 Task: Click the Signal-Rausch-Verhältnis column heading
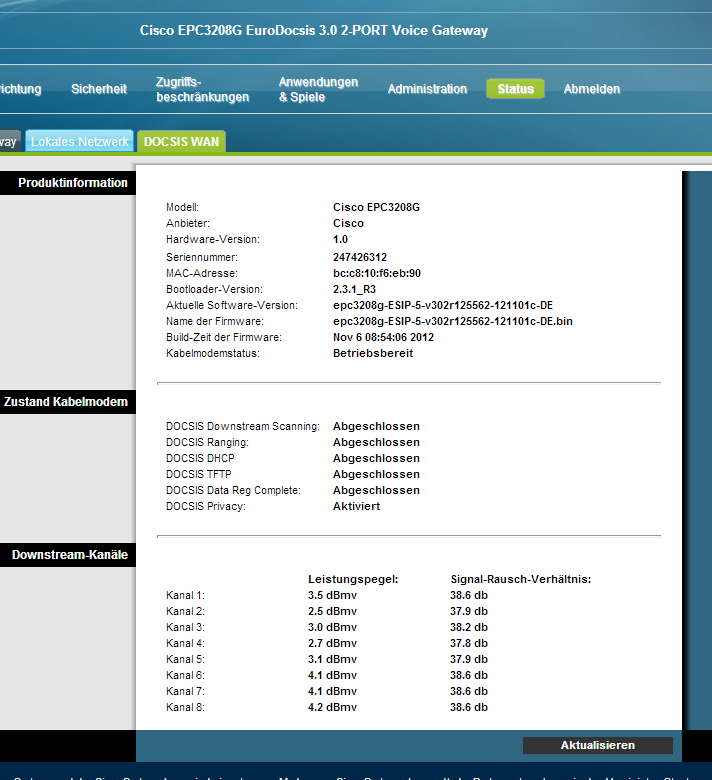pos(520,580)
